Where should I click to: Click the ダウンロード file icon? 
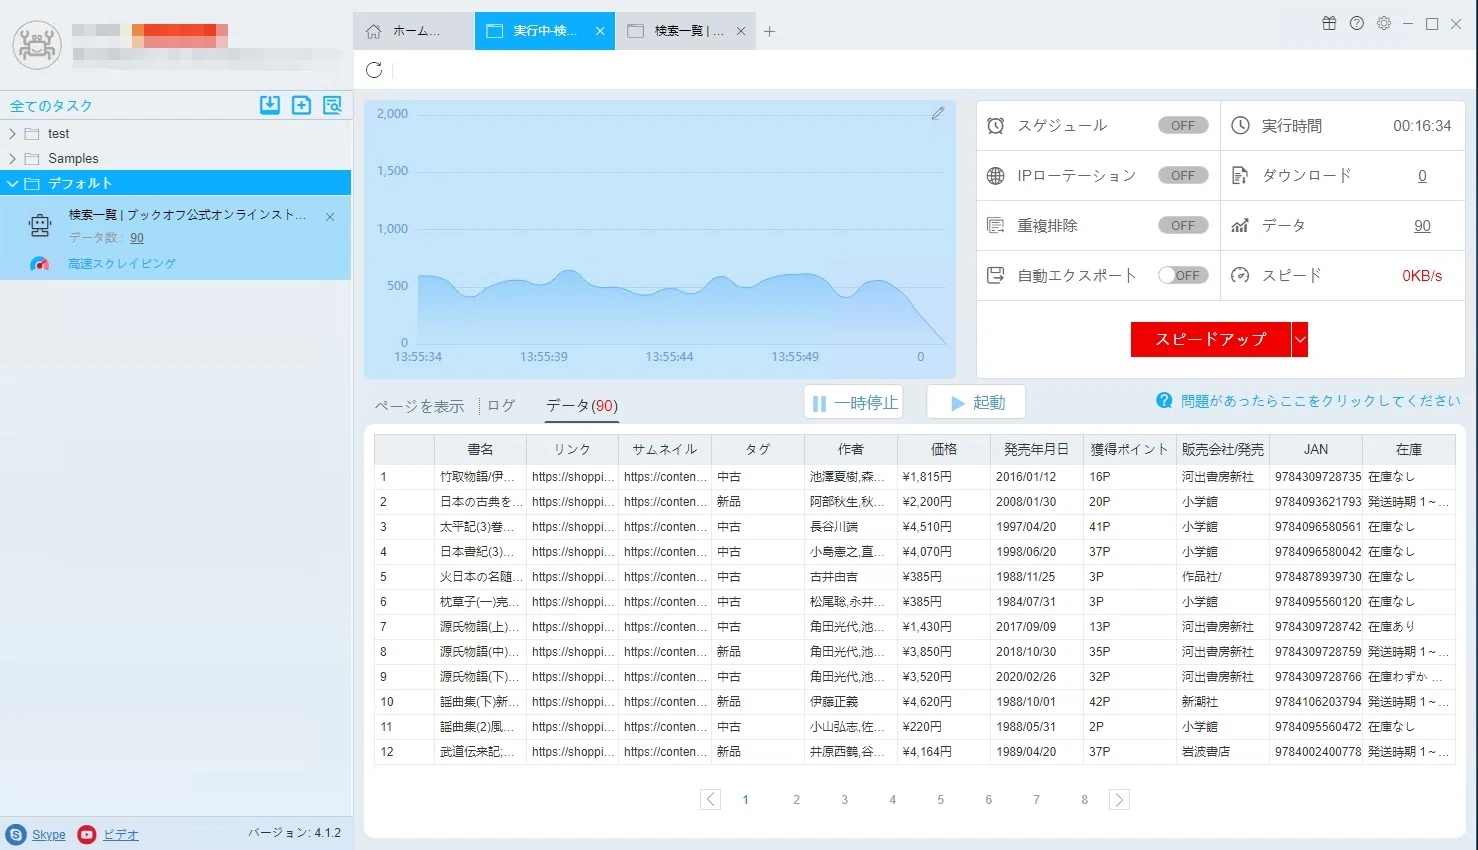coord(1240,176)
